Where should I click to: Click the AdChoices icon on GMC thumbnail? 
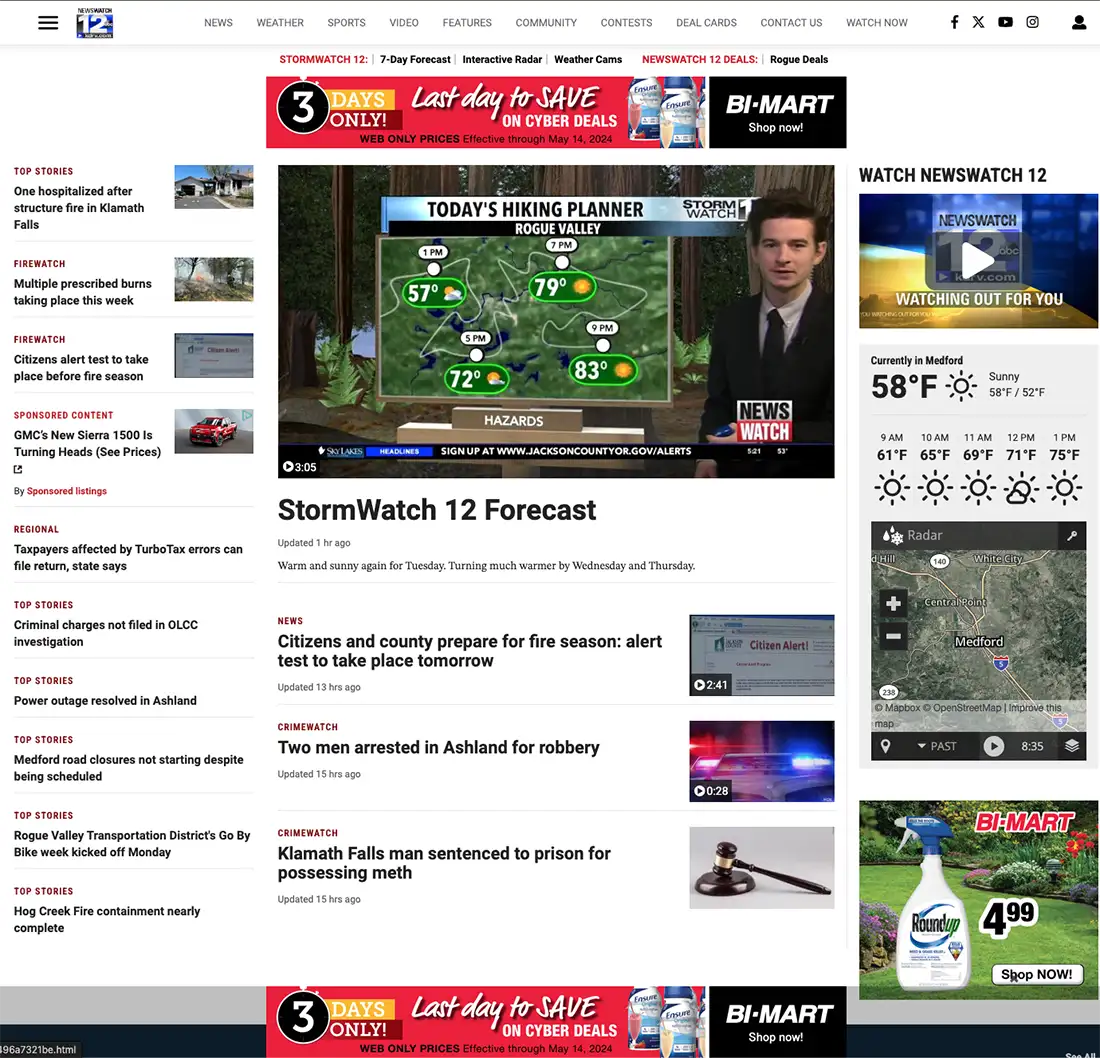(247, 415)
